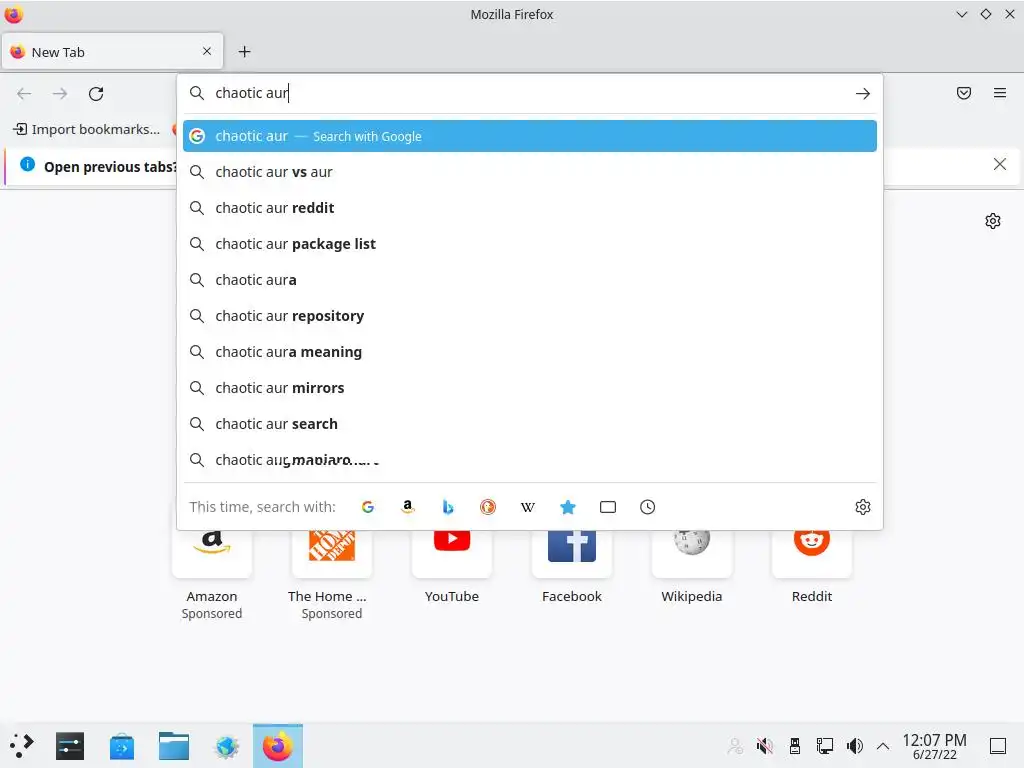The image size is (1024, 768).
Task: Close the New Tab tab
Action: [x=207, y=51]
